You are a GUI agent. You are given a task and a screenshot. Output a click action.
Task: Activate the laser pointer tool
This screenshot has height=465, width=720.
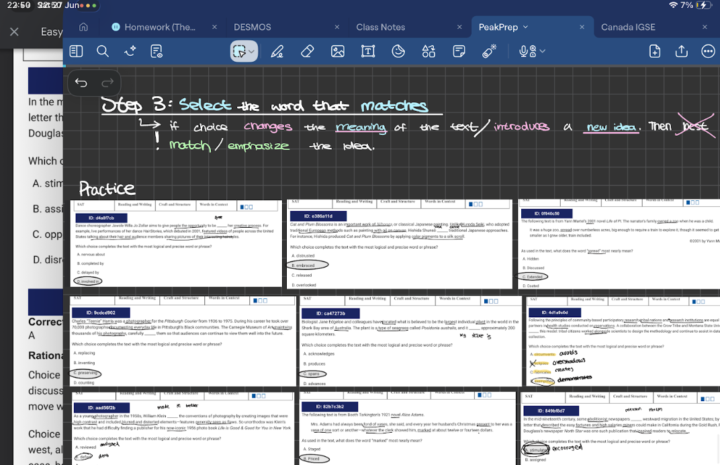489,51
